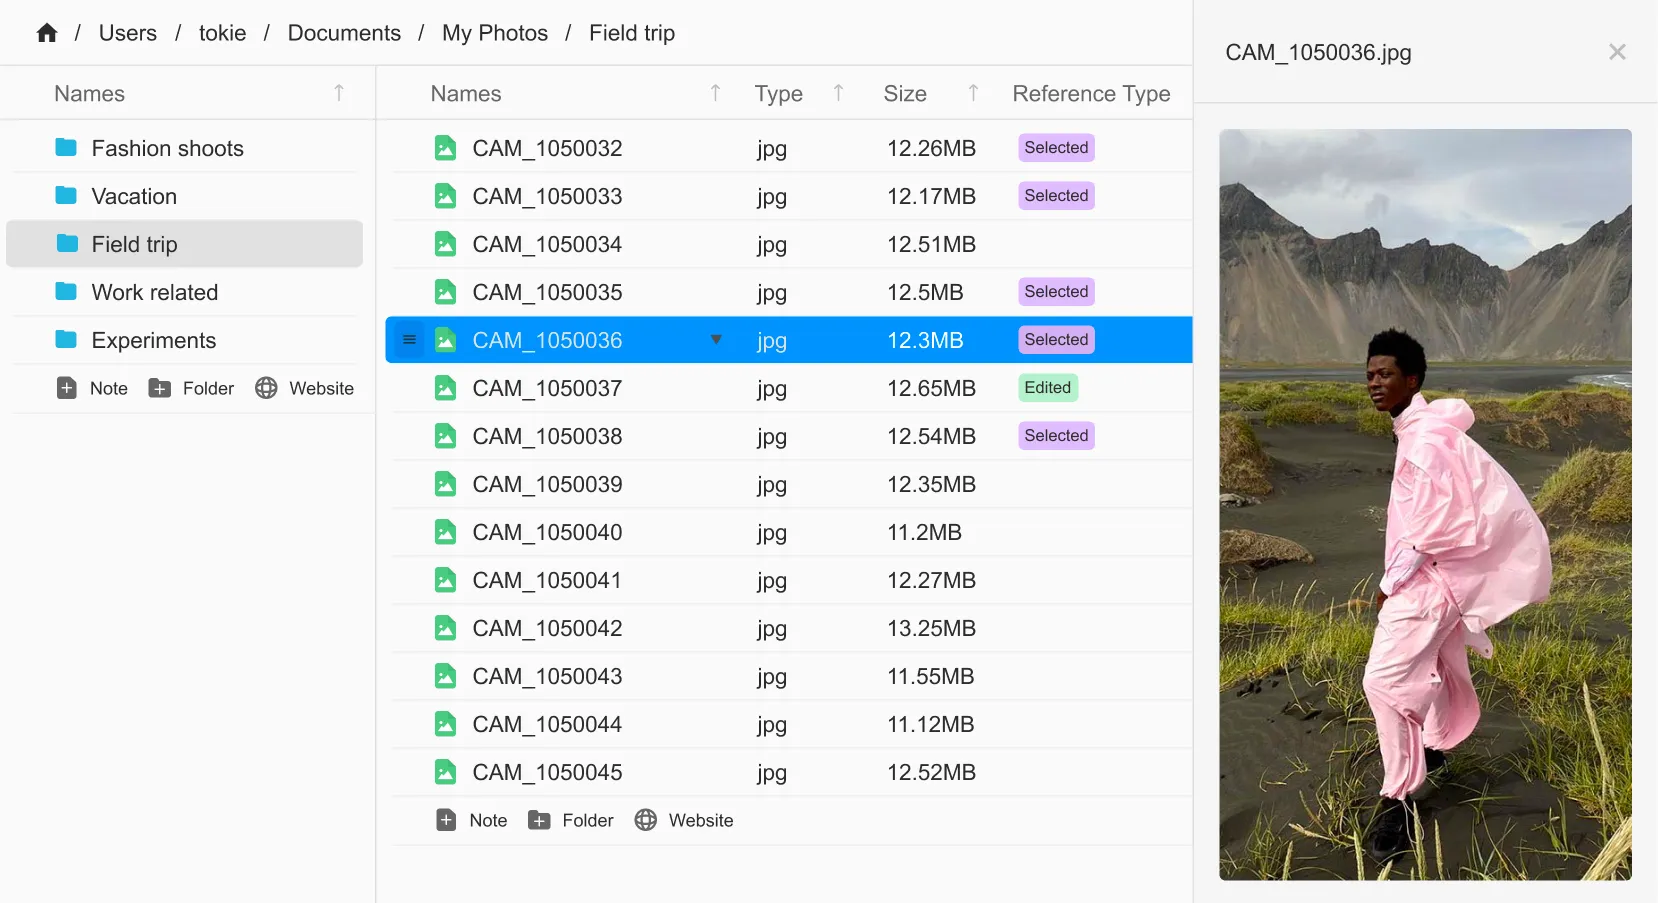Click the drag handle icon on CAM_1050036 row
Viewport: 1658px width, 903px height.
click(409, 340)
